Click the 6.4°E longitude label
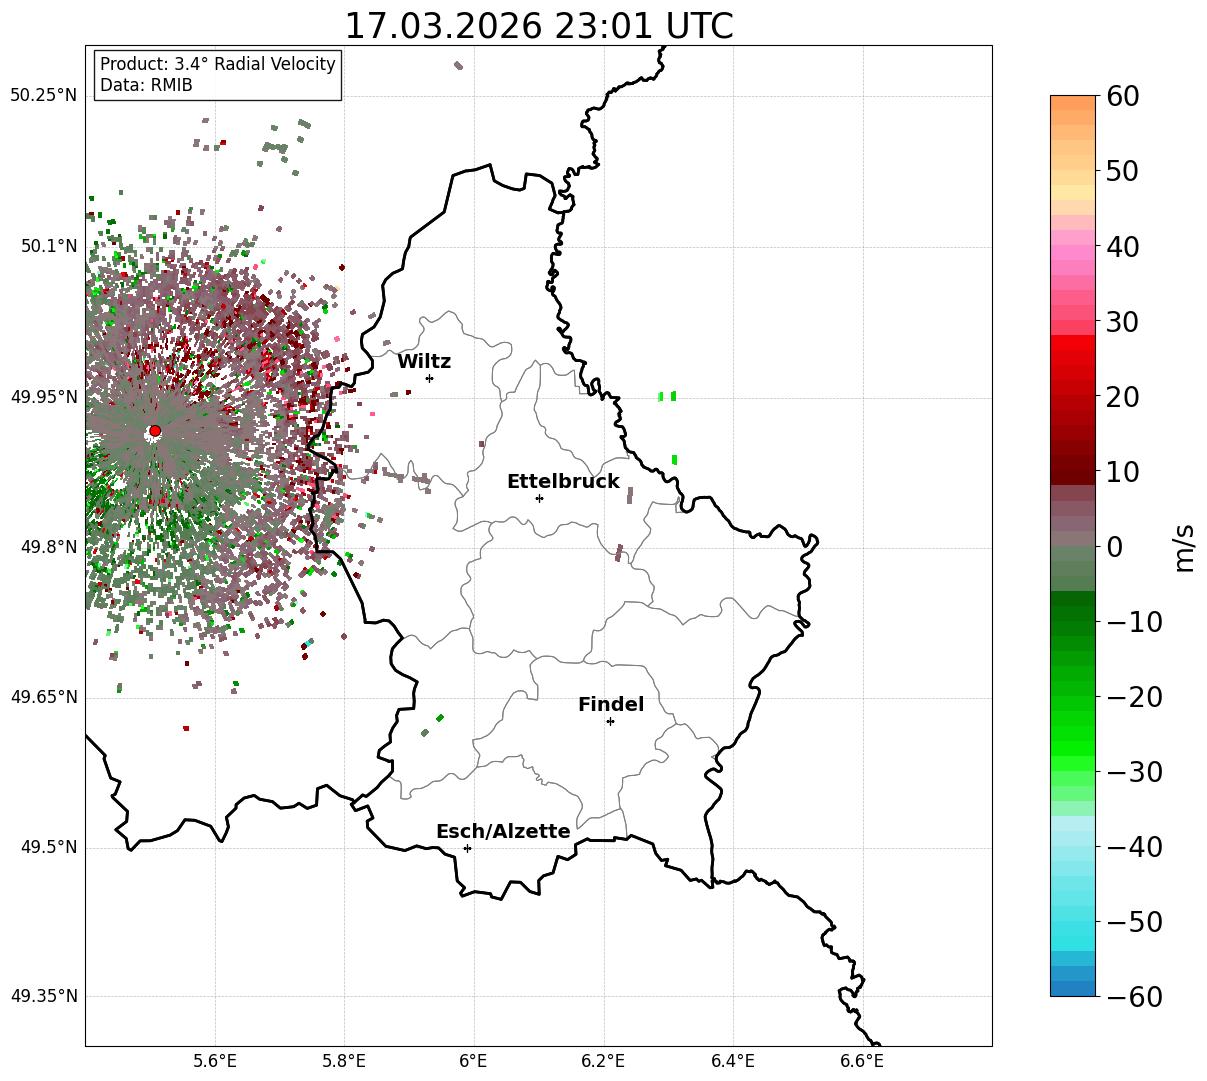 (733, 1060)
